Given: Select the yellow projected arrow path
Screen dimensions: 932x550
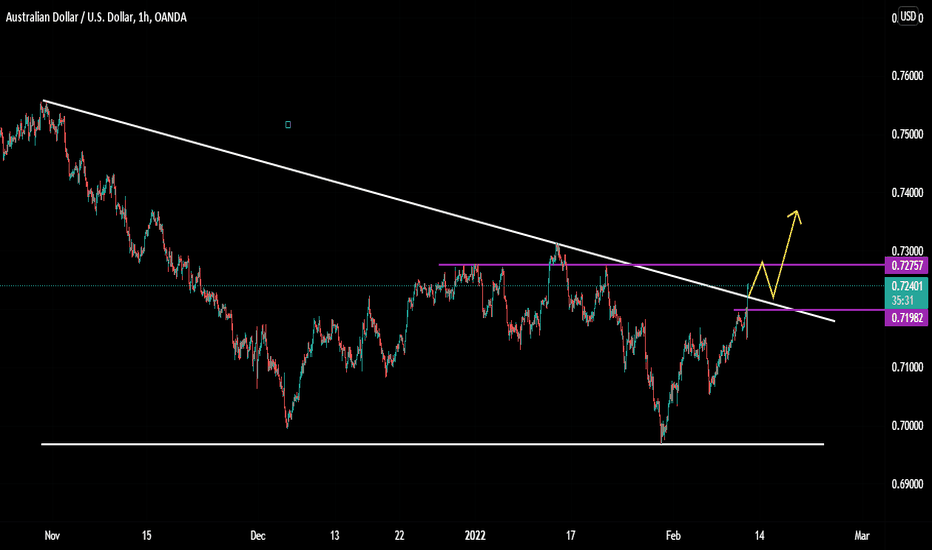Looking at the screenshot, I should pos(783,253).
